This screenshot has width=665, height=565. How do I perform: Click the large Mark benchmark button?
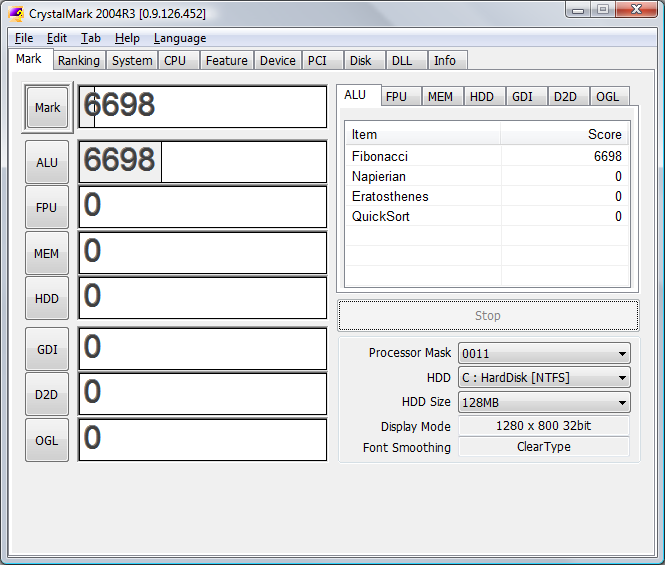[x=47, y=107]
